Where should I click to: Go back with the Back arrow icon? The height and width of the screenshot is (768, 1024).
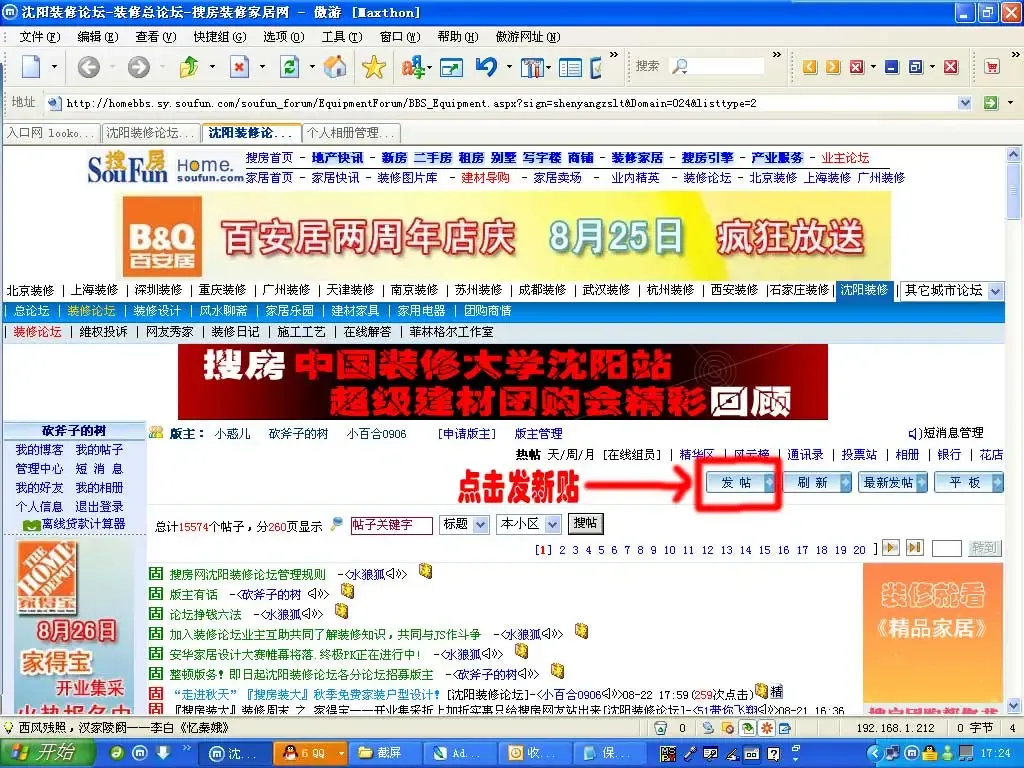click(89, 67)
